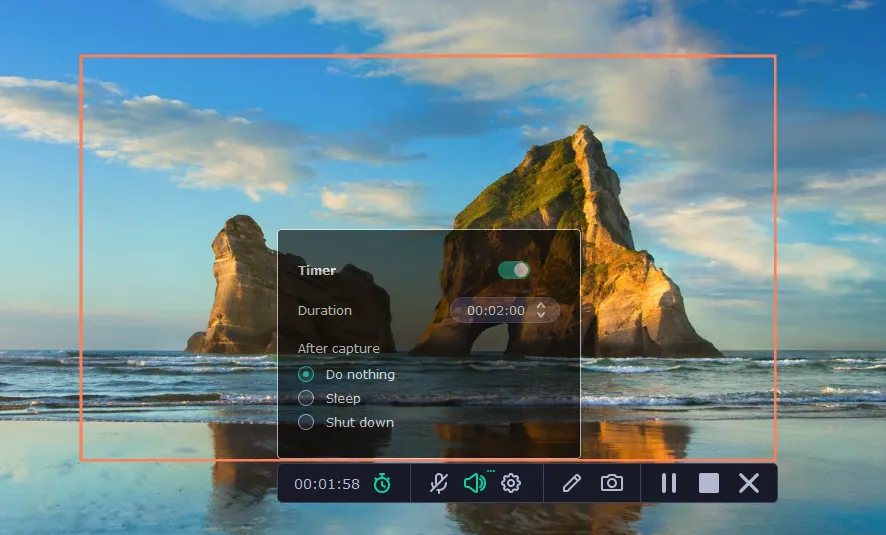Unmute the microphone icon
This screenshot has width=886, height=535.
[x=438, y=483]
